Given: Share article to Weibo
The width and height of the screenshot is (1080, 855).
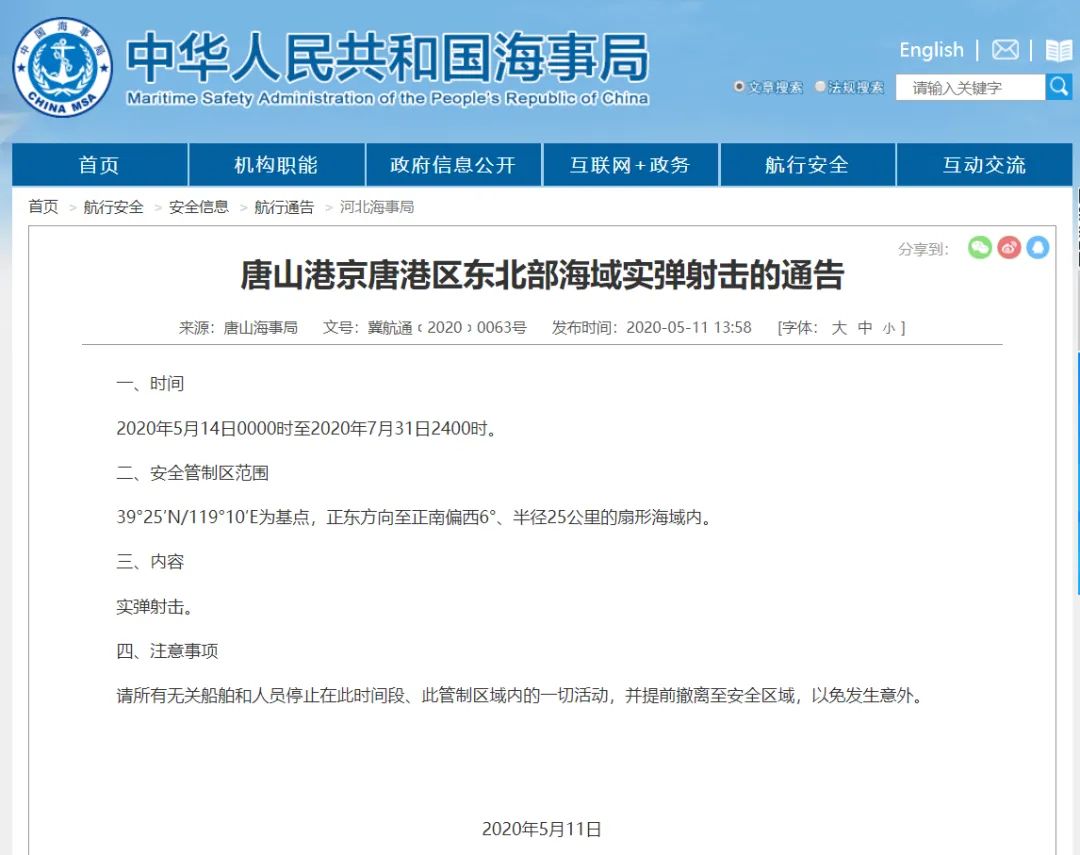Looking at the screenshot, I should tap(1009, 247).
